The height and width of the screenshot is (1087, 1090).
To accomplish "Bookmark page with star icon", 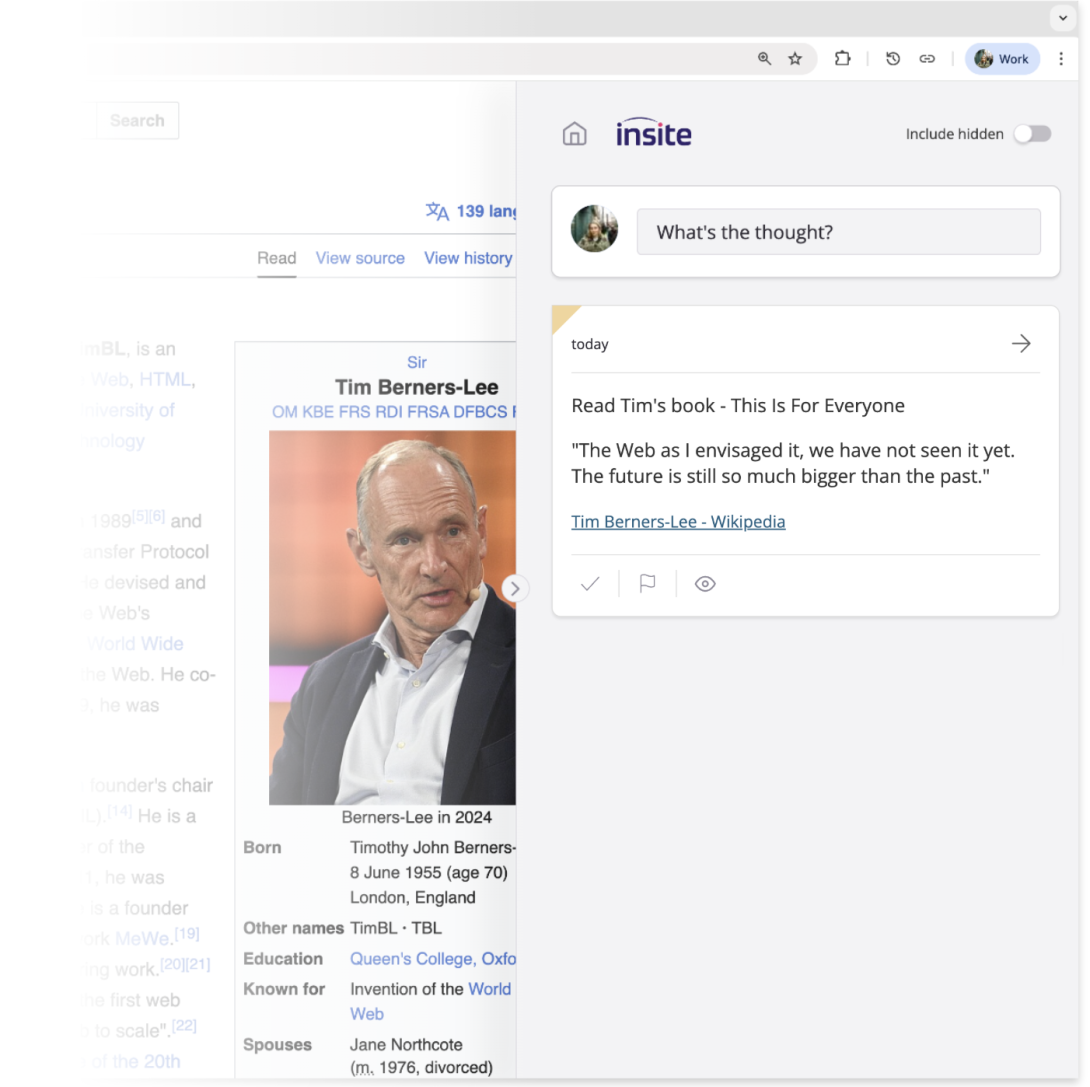I will click(x=795, y=58).
